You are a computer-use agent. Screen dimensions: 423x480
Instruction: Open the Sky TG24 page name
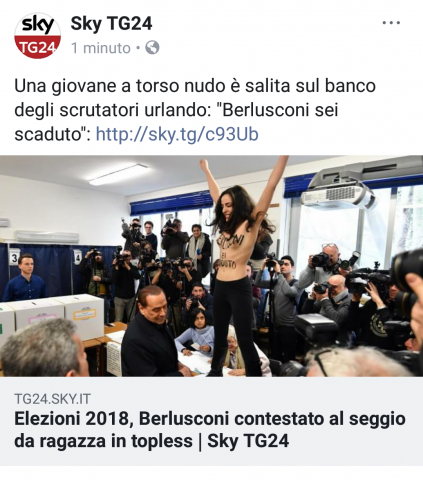(x=111, y=24)
